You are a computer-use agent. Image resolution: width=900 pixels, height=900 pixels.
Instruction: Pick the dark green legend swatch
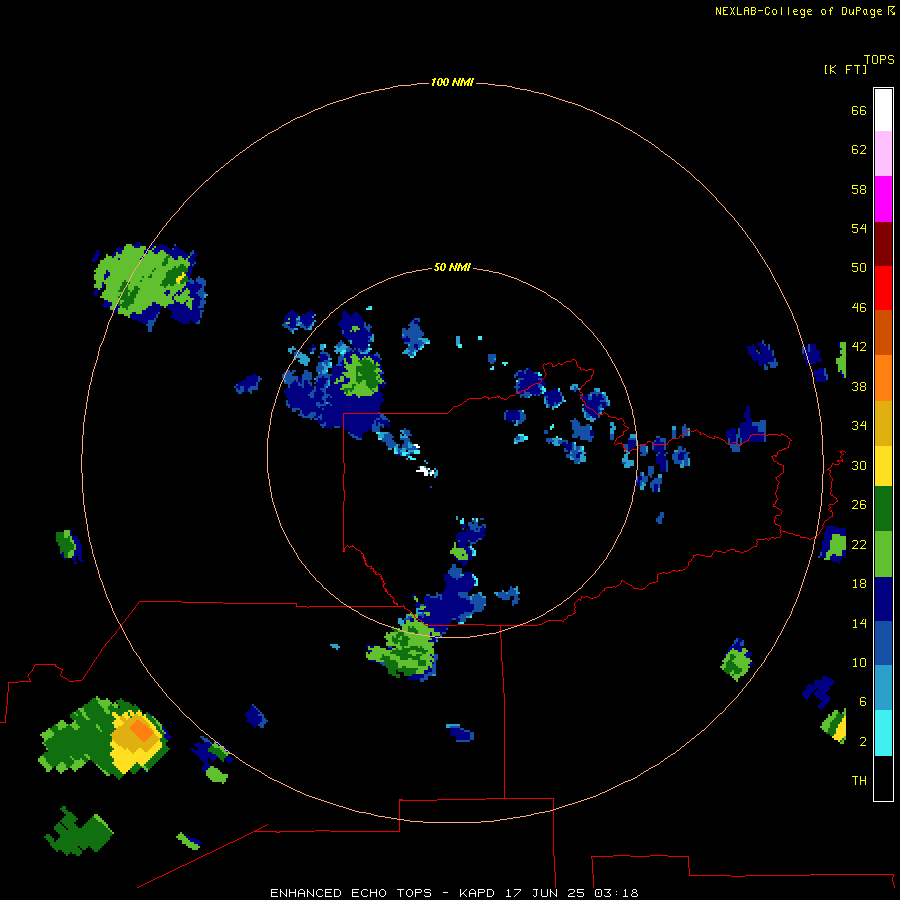(x=883, y=509)
